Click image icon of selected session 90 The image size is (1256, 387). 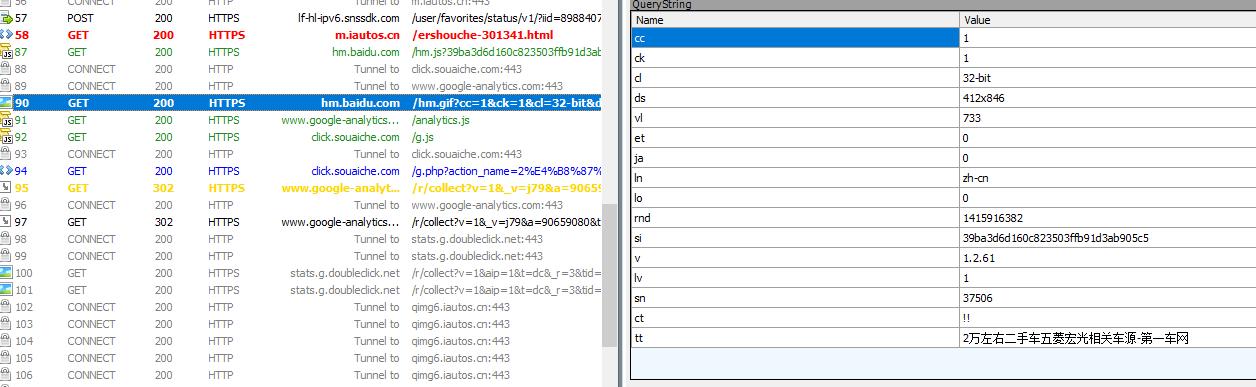click(7, 103)
